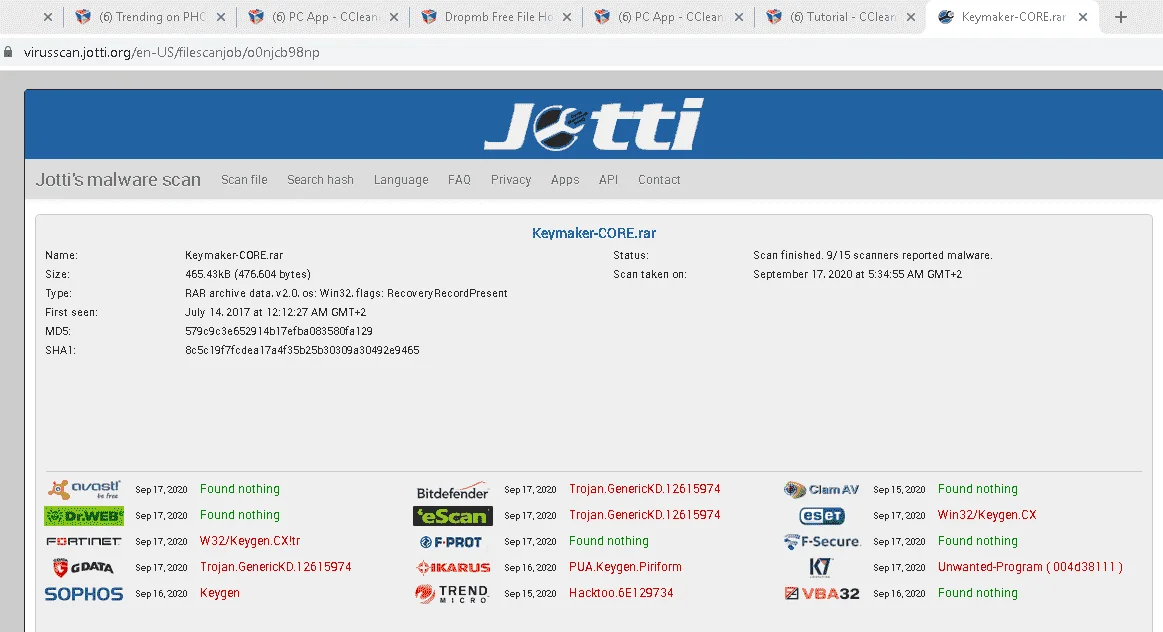Click the Trend Micro scanner logo
This screenshot has height=632, width=1163.
[452, 594]
